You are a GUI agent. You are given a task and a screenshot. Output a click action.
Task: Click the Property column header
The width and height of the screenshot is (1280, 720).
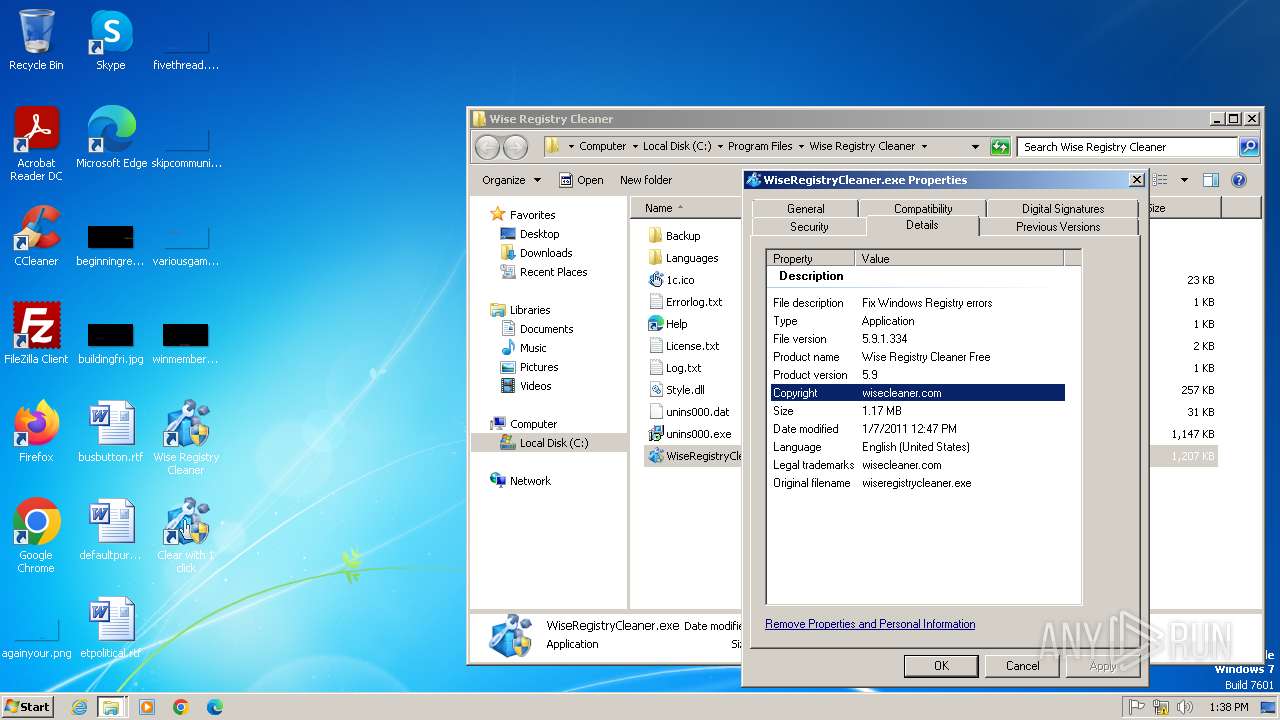point(810,258)
